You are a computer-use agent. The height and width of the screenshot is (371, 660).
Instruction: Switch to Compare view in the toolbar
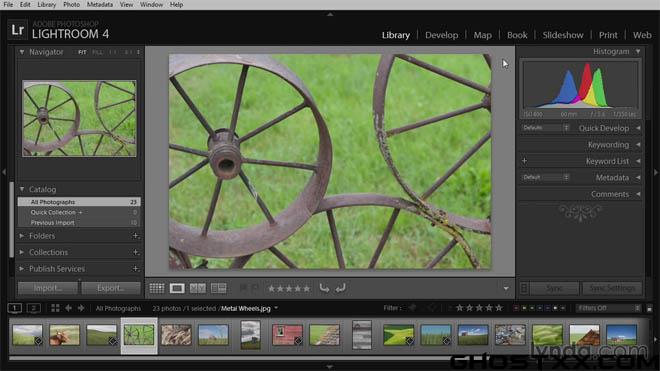pos(197,288)
